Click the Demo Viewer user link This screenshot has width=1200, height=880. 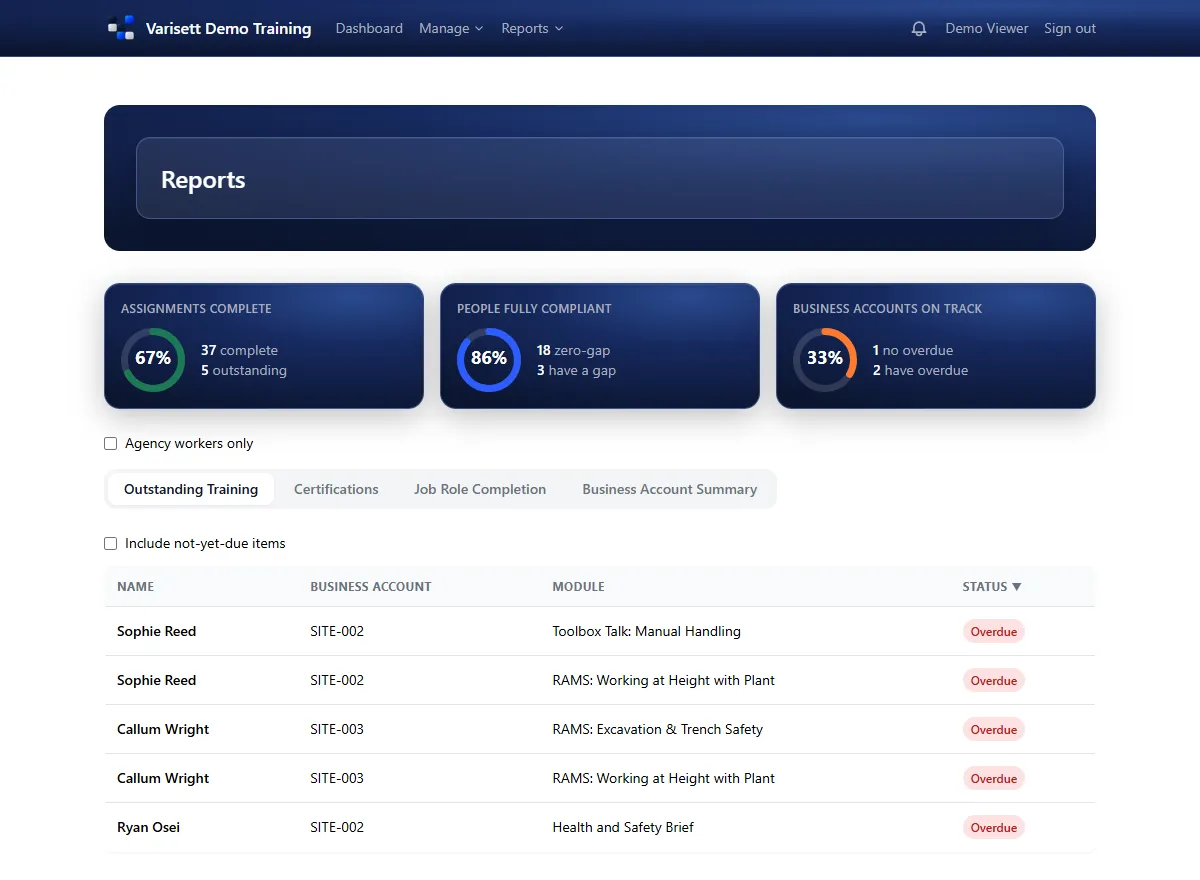coord(987,28)
